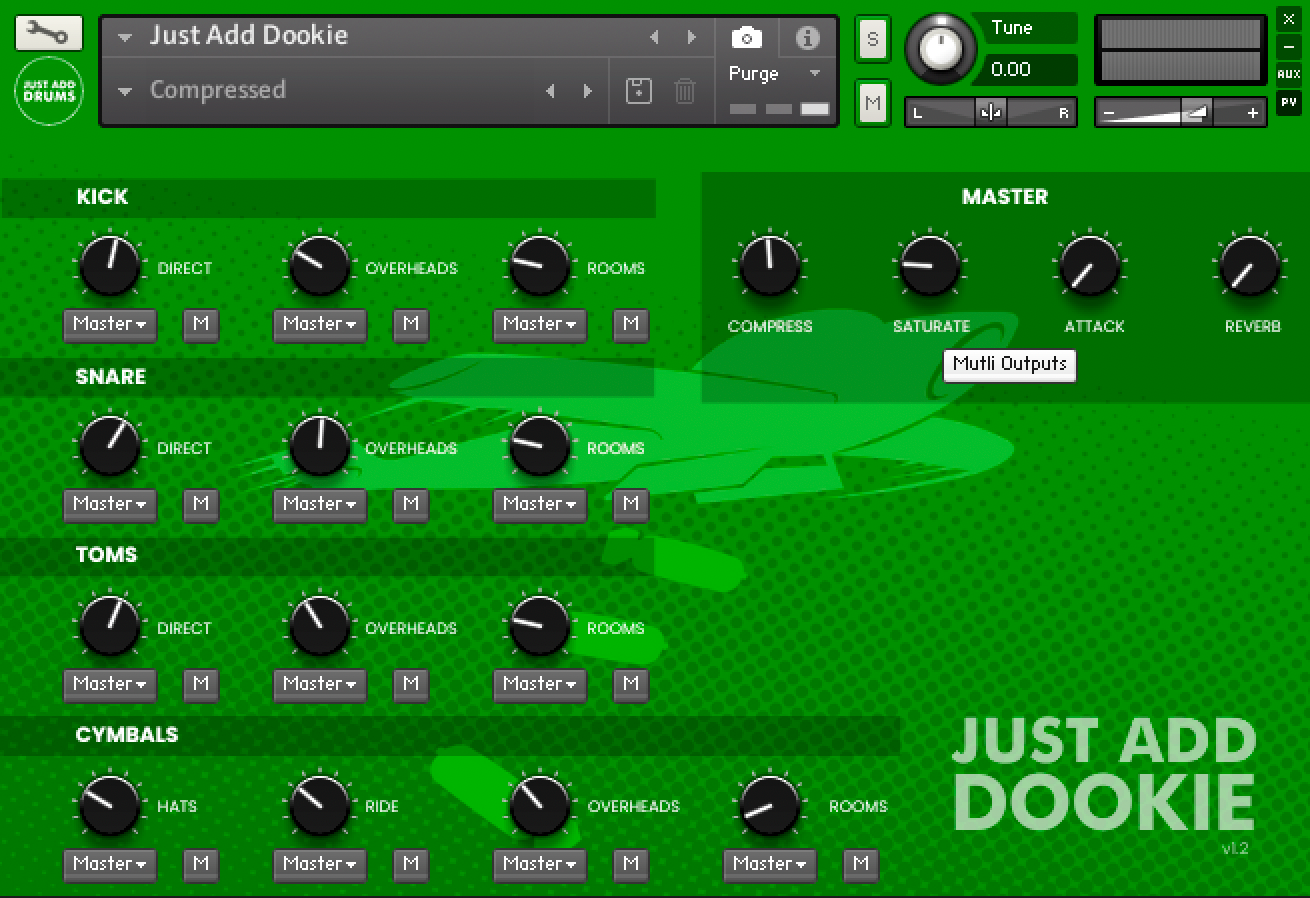Mute the Toms Direct channel
This screenshot has width=1310, height=898.
pos(201,684)
